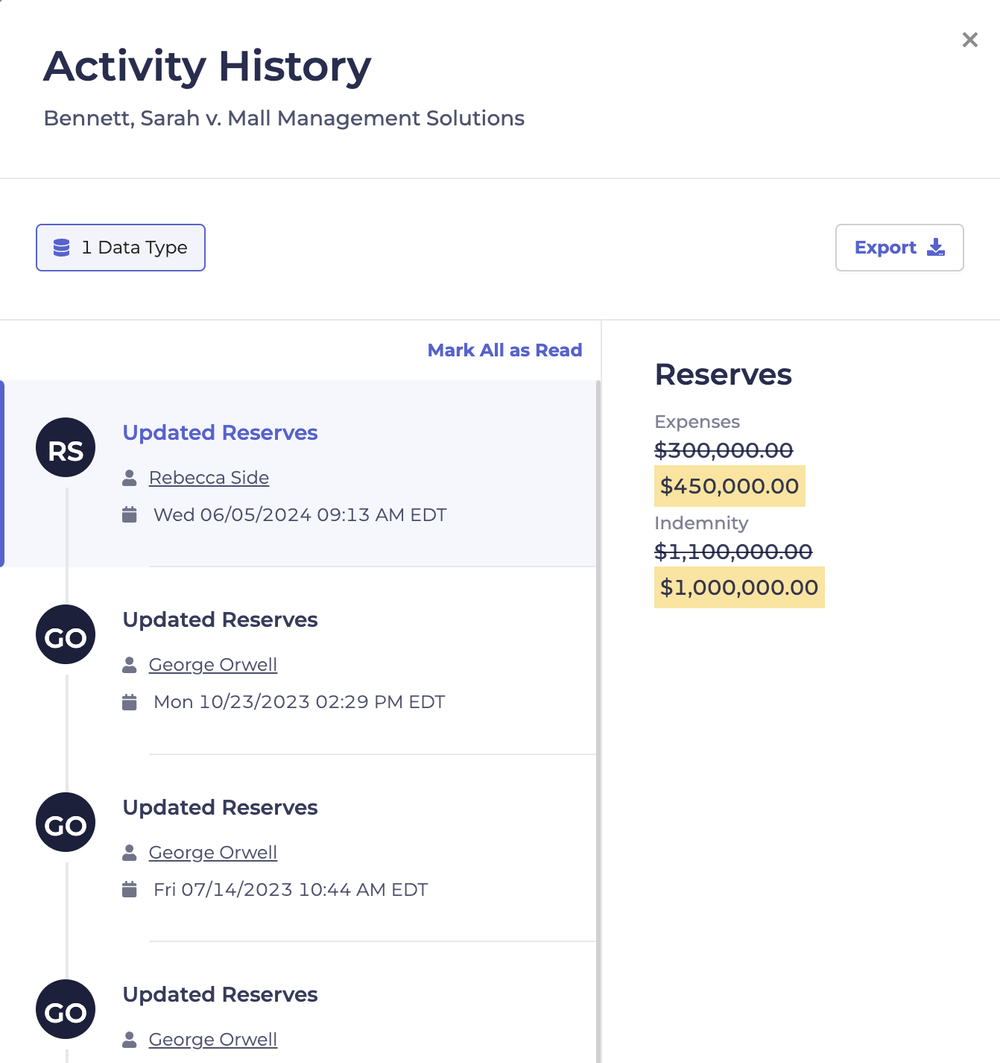Click GO avatar for 07/14/2023 entry

(66, 822)
